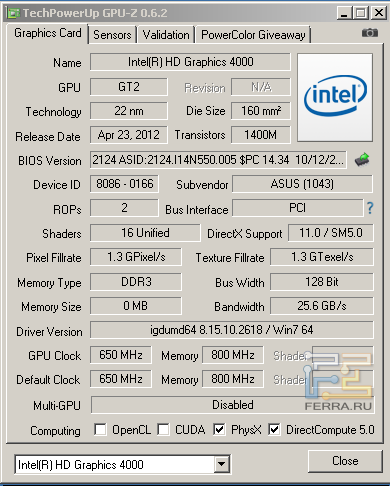Image resolution: width=390 pixels, height=486 pixels.
Task: Click the DirectX Support value 11.0 / SM5.0
Action: pyautogui.click(x=331, y=233)
